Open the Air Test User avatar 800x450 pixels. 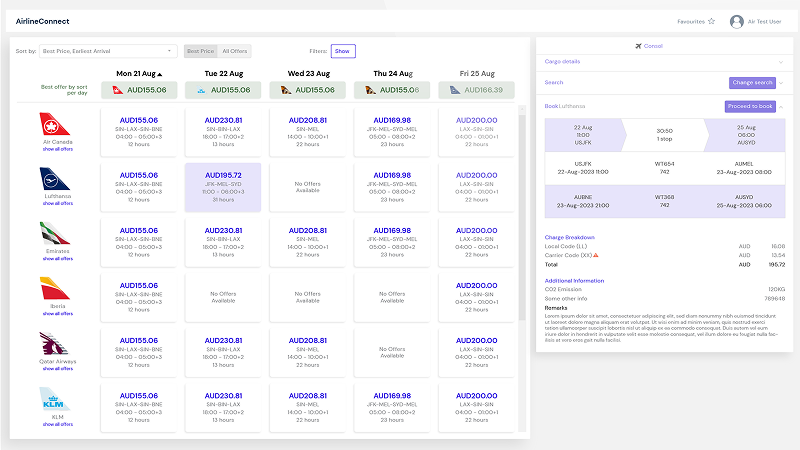pyautogui.click(x=736, y=21)
